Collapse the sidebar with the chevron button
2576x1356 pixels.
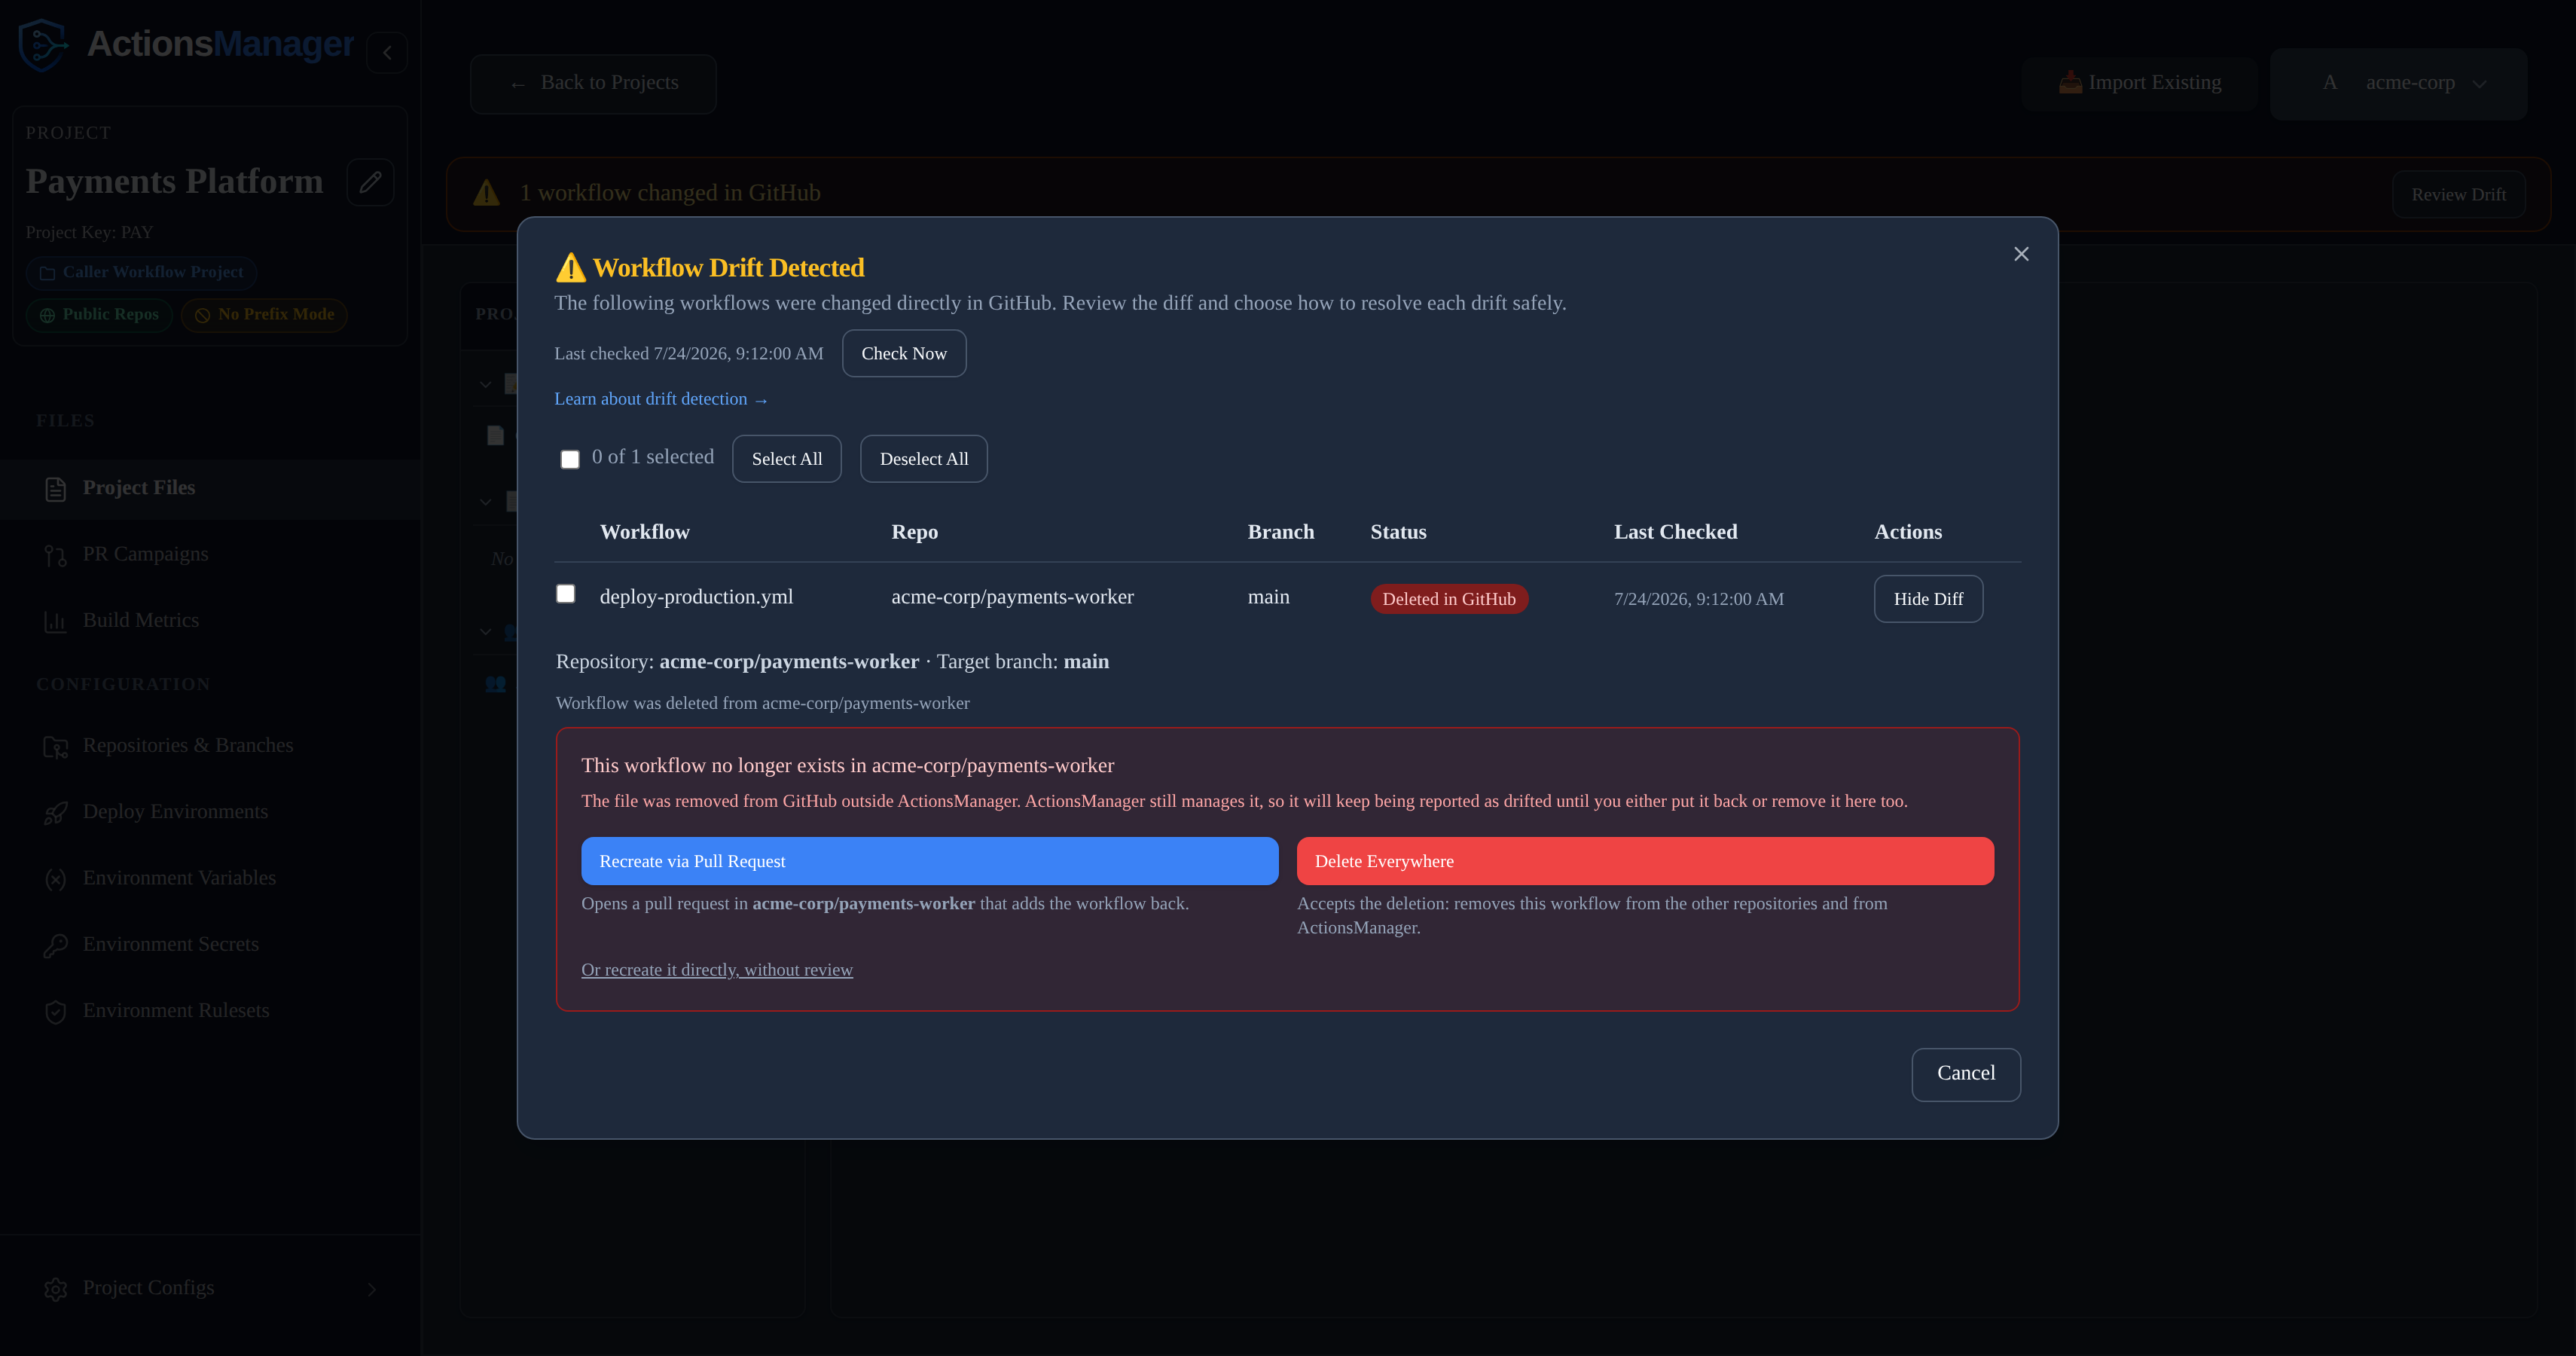click(387, 53)
